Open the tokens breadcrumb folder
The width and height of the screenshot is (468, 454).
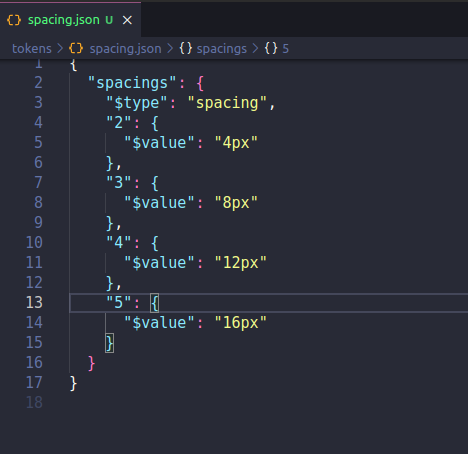[32, 49]
